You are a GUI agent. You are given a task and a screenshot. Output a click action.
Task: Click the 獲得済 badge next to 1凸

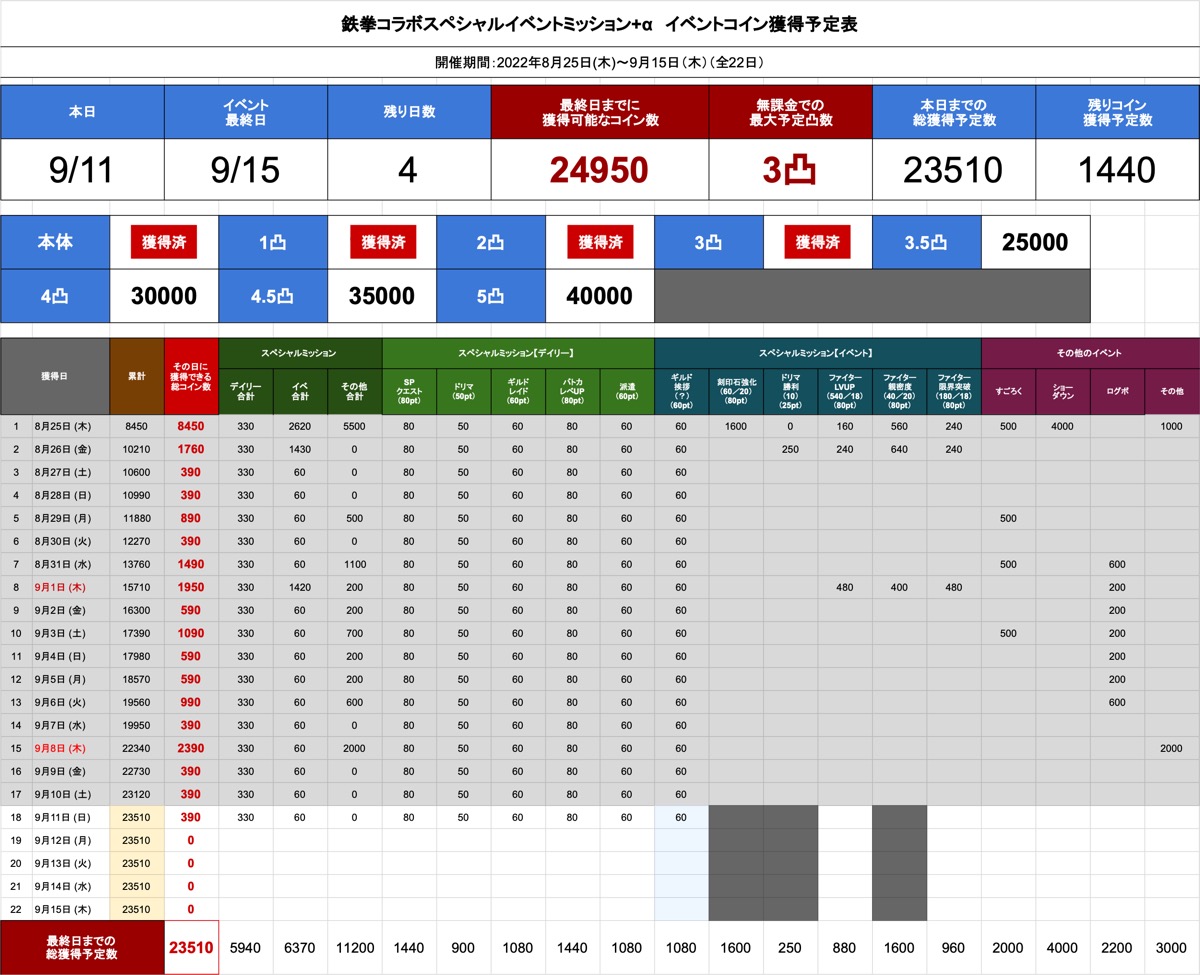tap(382, 242)
